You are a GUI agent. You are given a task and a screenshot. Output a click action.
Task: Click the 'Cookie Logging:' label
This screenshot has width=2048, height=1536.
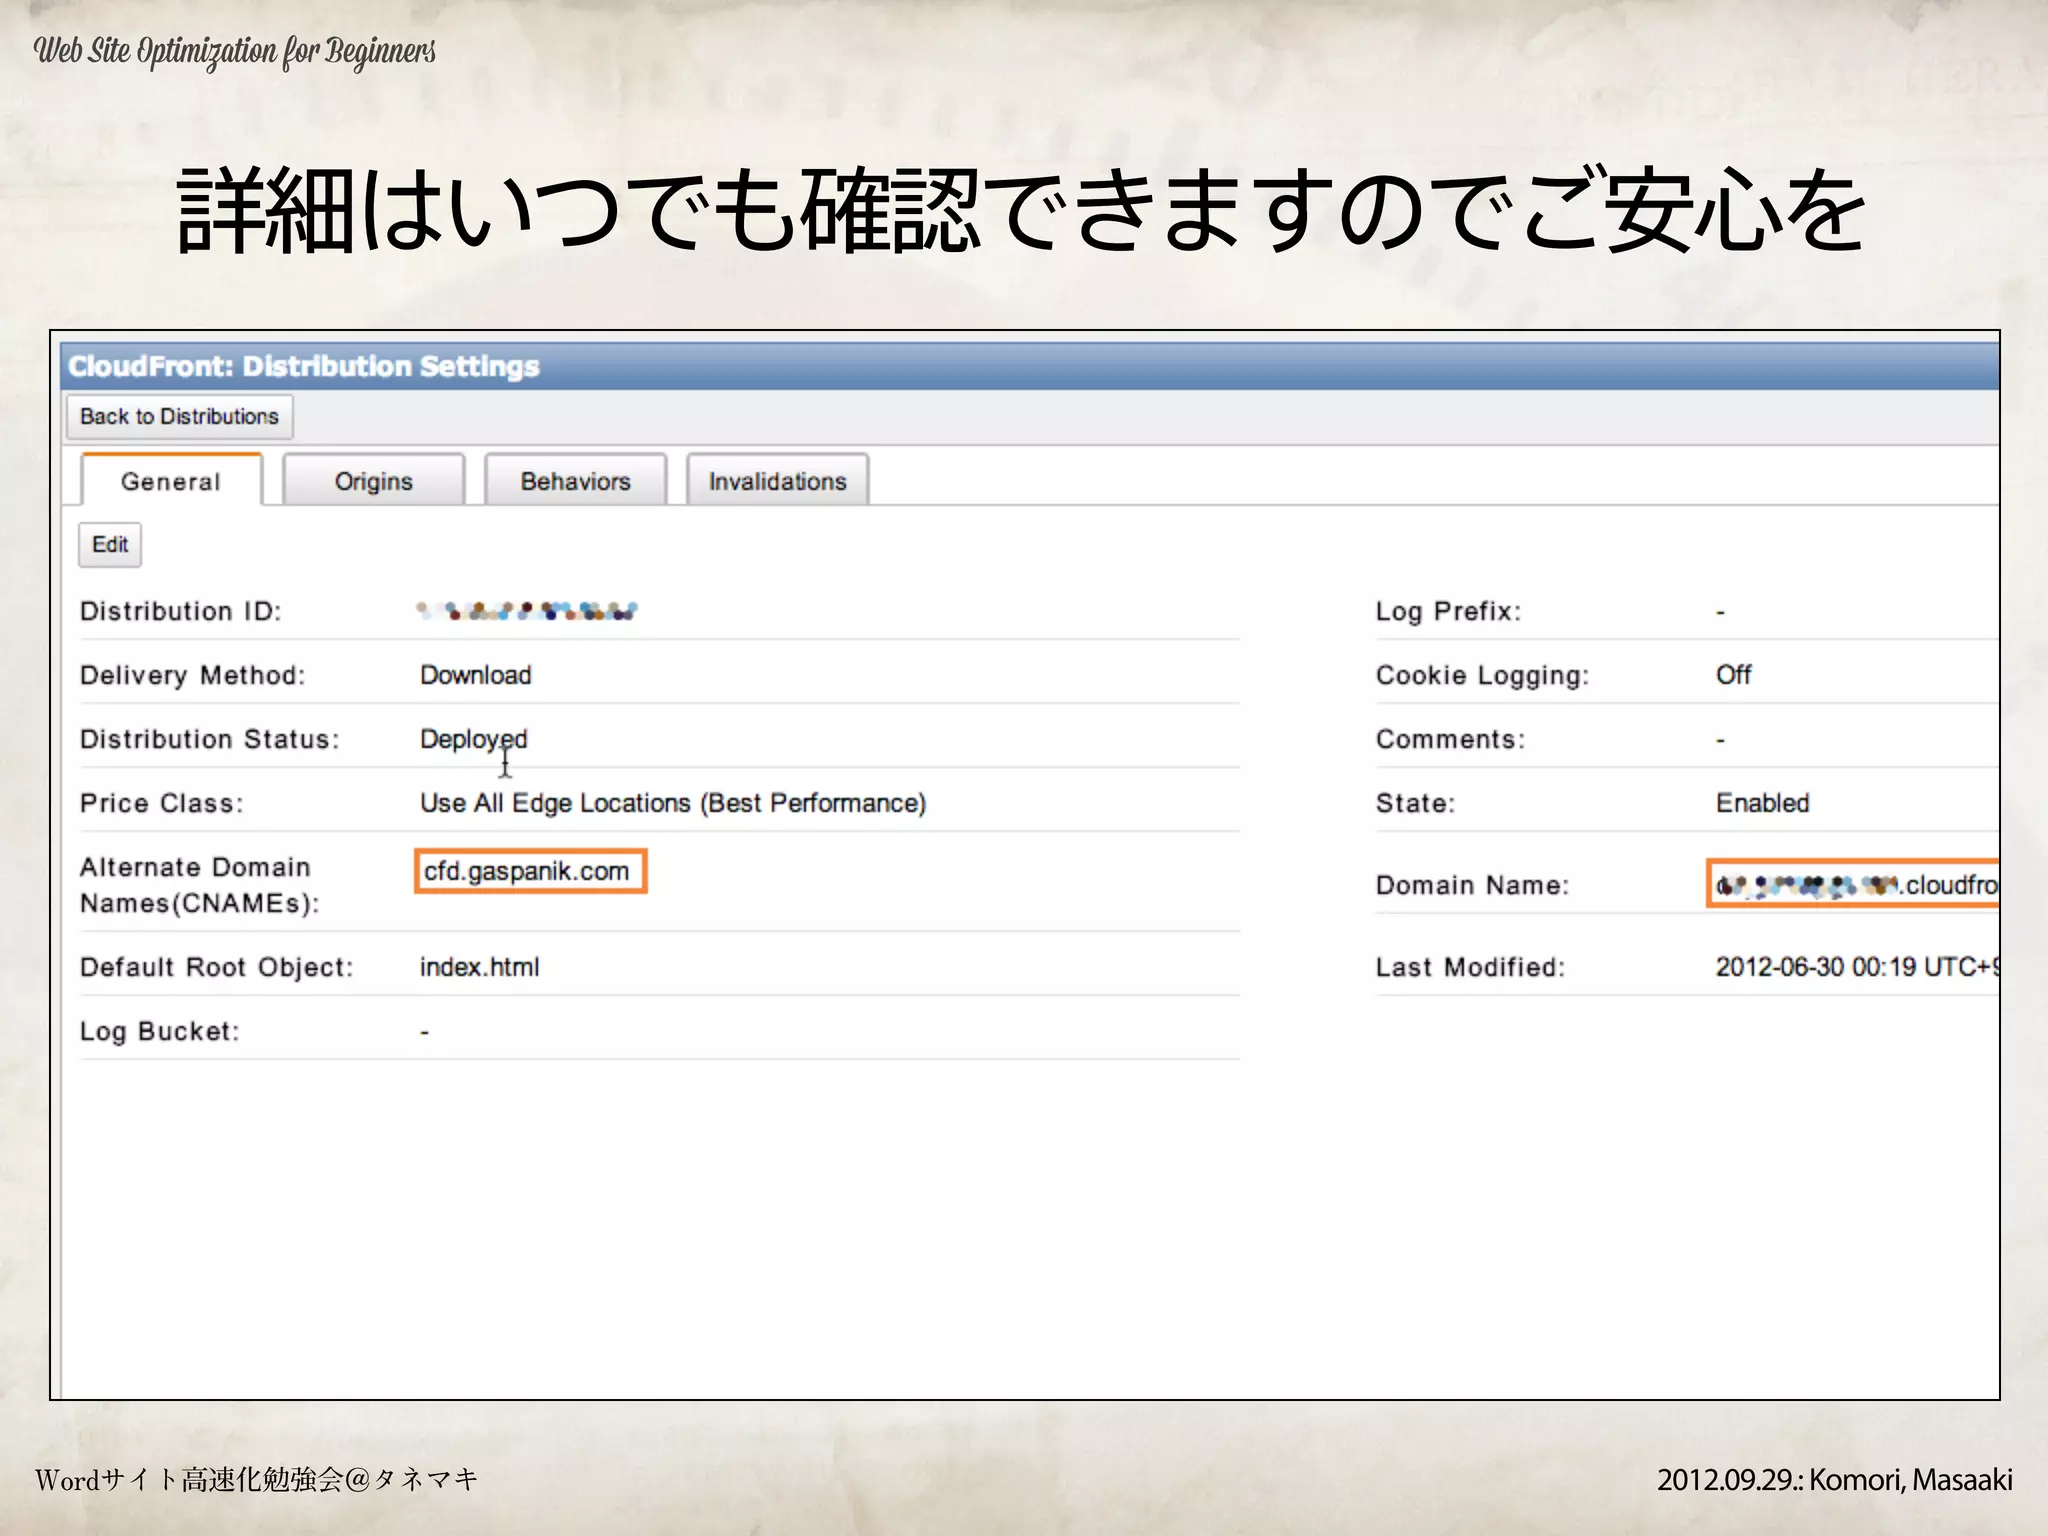(1483, 675)
